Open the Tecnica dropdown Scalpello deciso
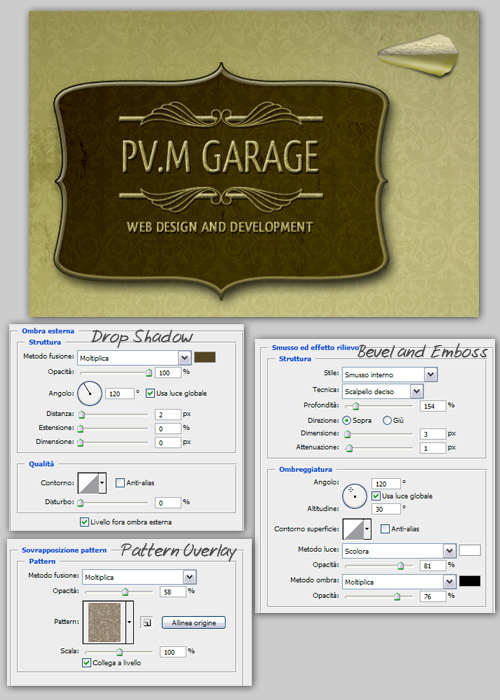 click(x=383, y=391)
